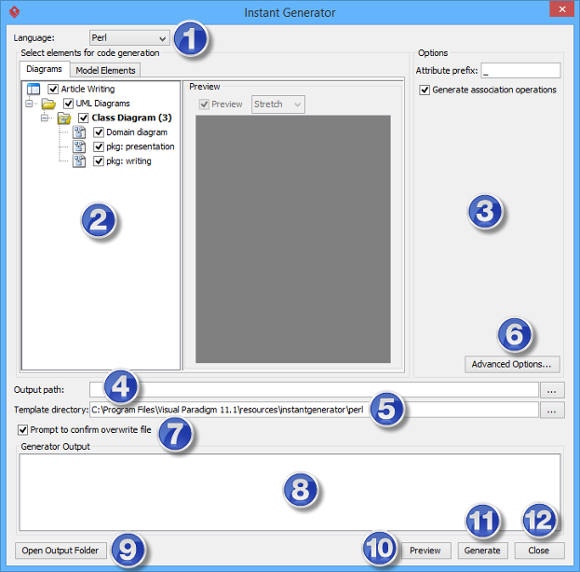The width and height of the screenshot is (580, 572).
Task: Browse for Template directory with ellipsis button
Action: pyautogui.click(x=552, y=410)
